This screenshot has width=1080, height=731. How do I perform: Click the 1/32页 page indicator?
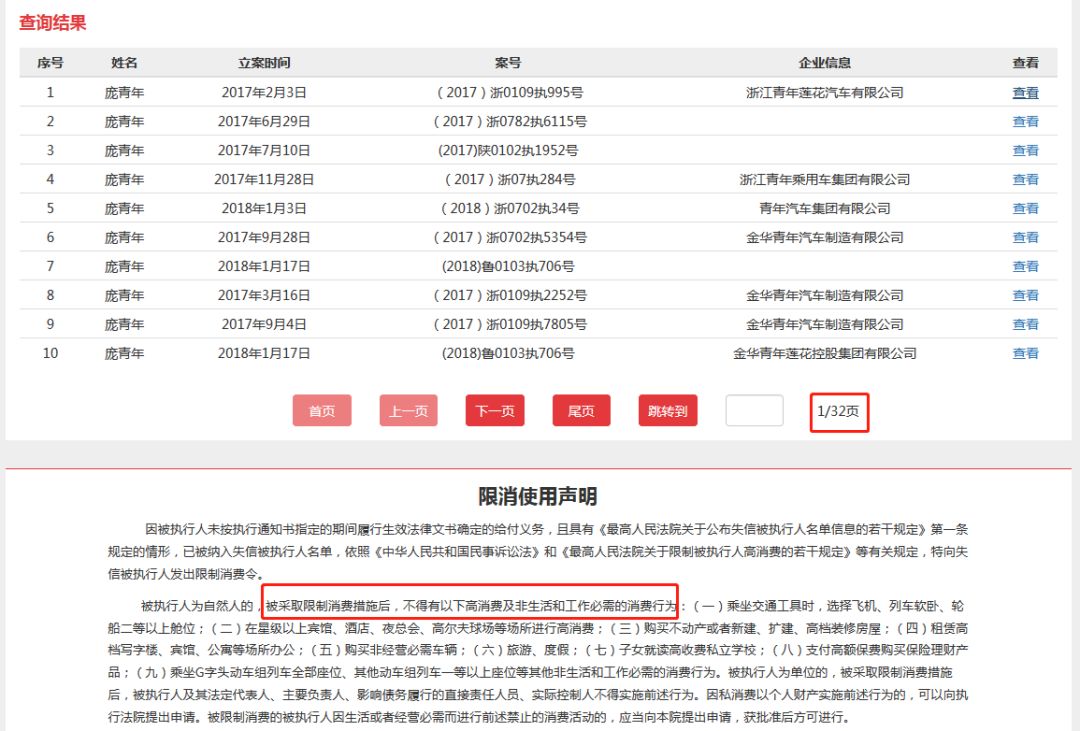[838, 411]
